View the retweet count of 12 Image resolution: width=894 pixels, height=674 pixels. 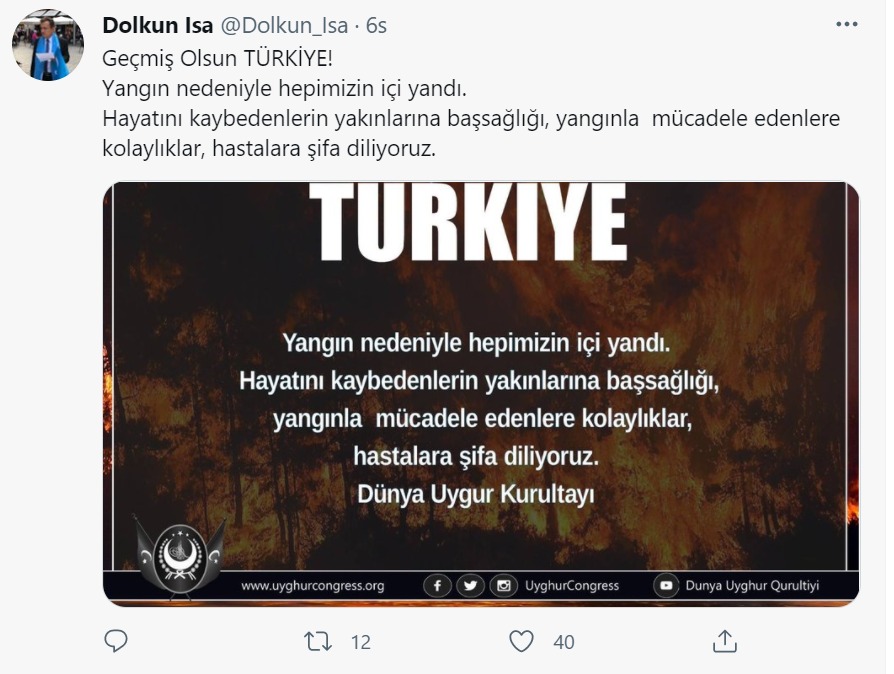point(360,643)
